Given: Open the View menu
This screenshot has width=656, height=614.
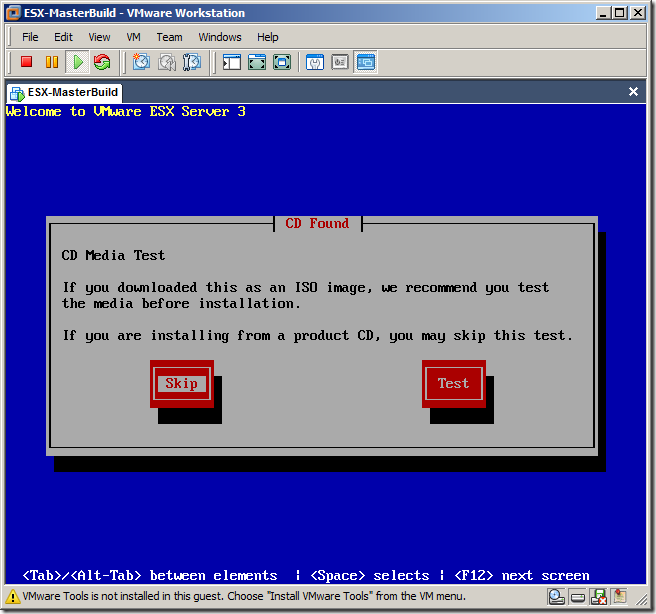Looking at the screenshot, I should 99,37.
